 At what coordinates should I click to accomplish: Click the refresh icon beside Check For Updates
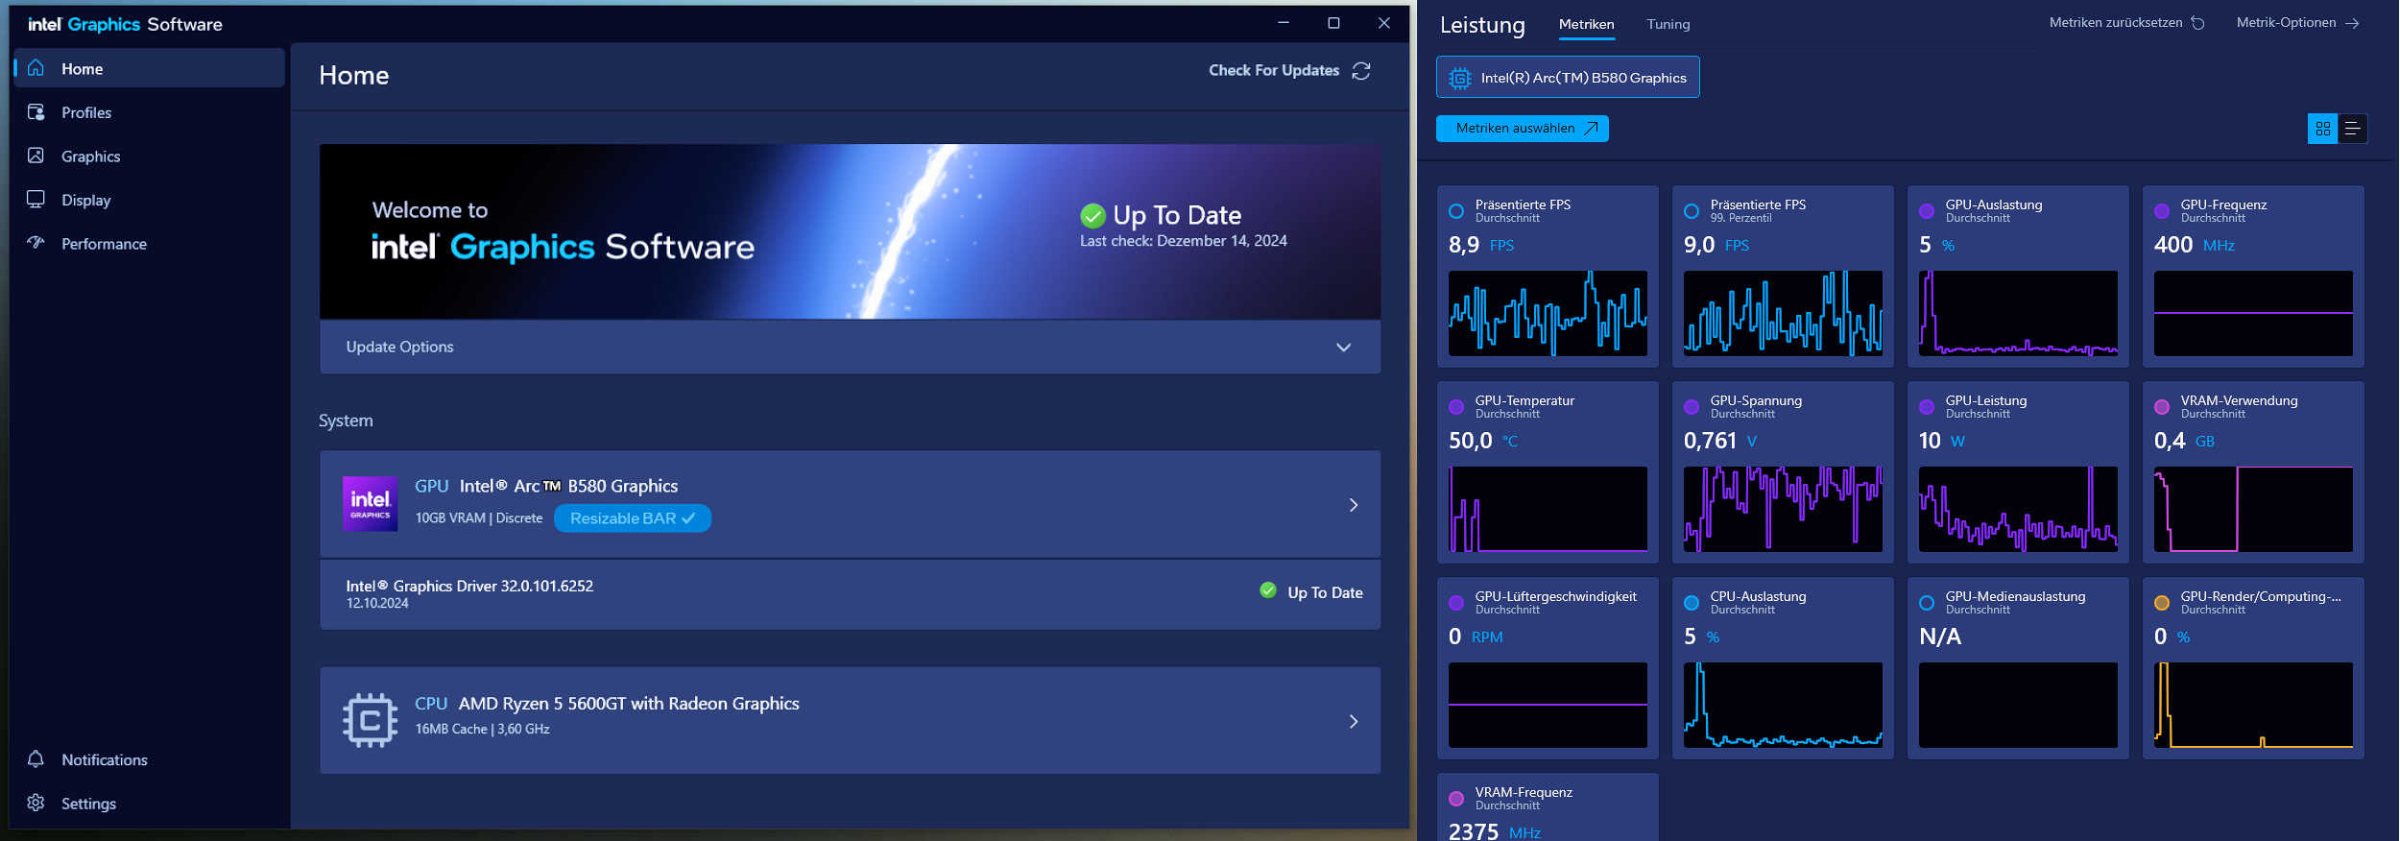point(1361,71)
